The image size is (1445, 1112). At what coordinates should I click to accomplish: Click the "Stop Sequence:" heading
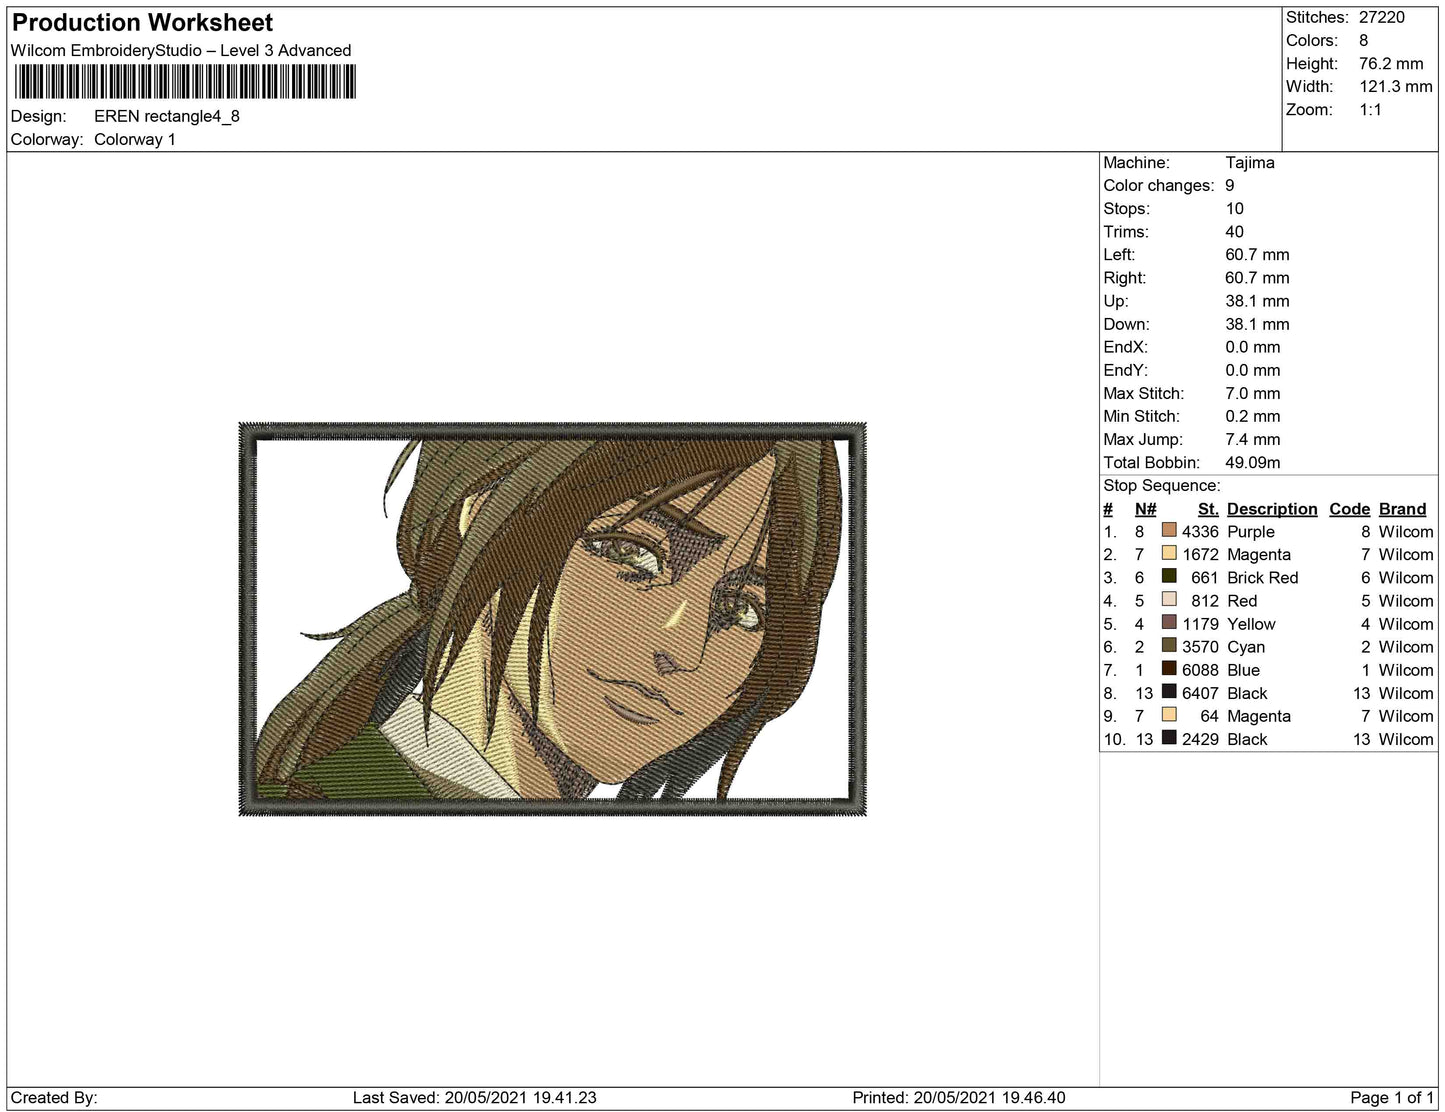click(x=1162, y=485)
